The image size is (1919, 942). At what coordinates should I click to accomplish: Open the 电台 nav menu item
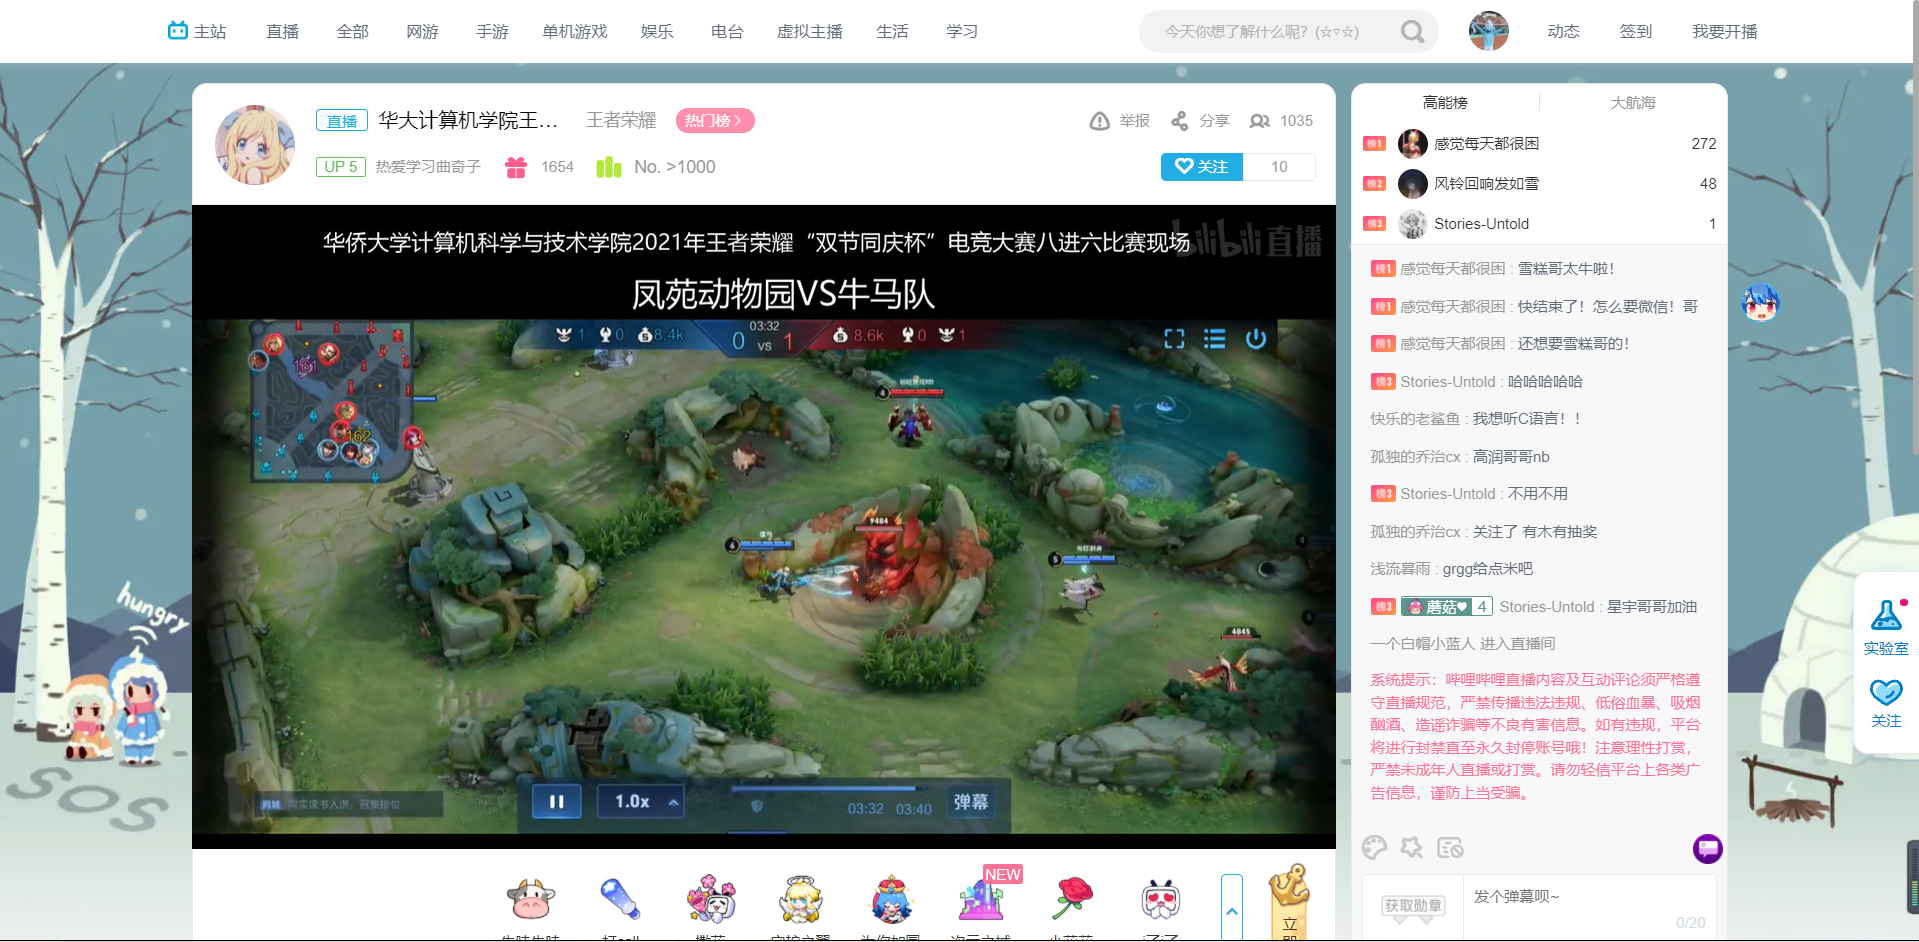[727, 32]
